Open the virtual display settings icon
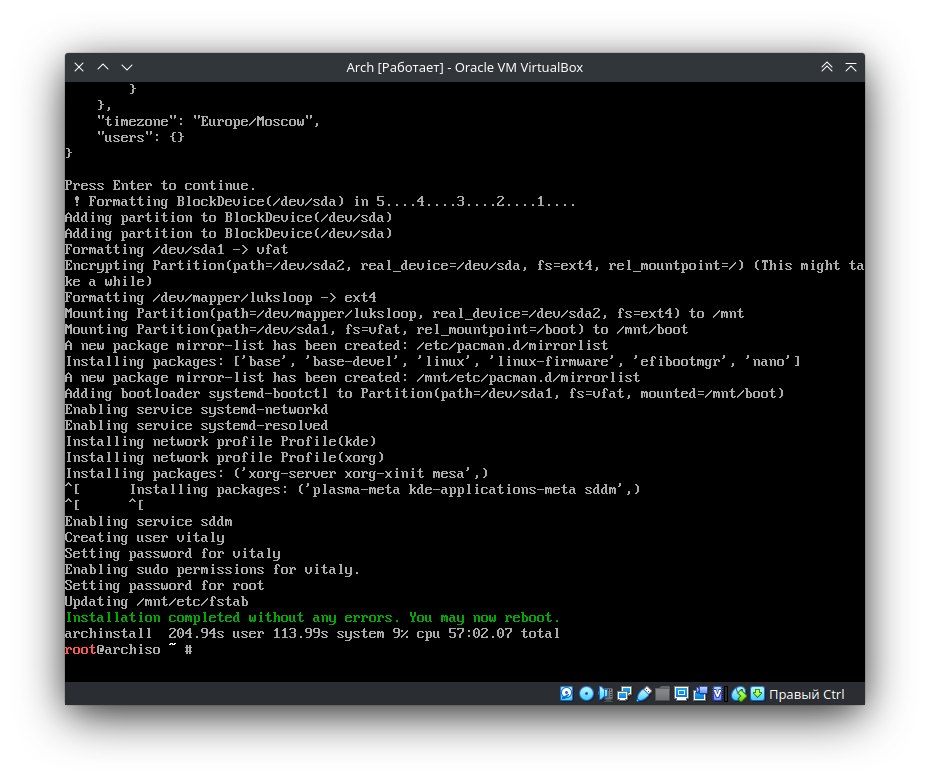The width and height of the screenshot is (930, 782). tap(681, 694)
